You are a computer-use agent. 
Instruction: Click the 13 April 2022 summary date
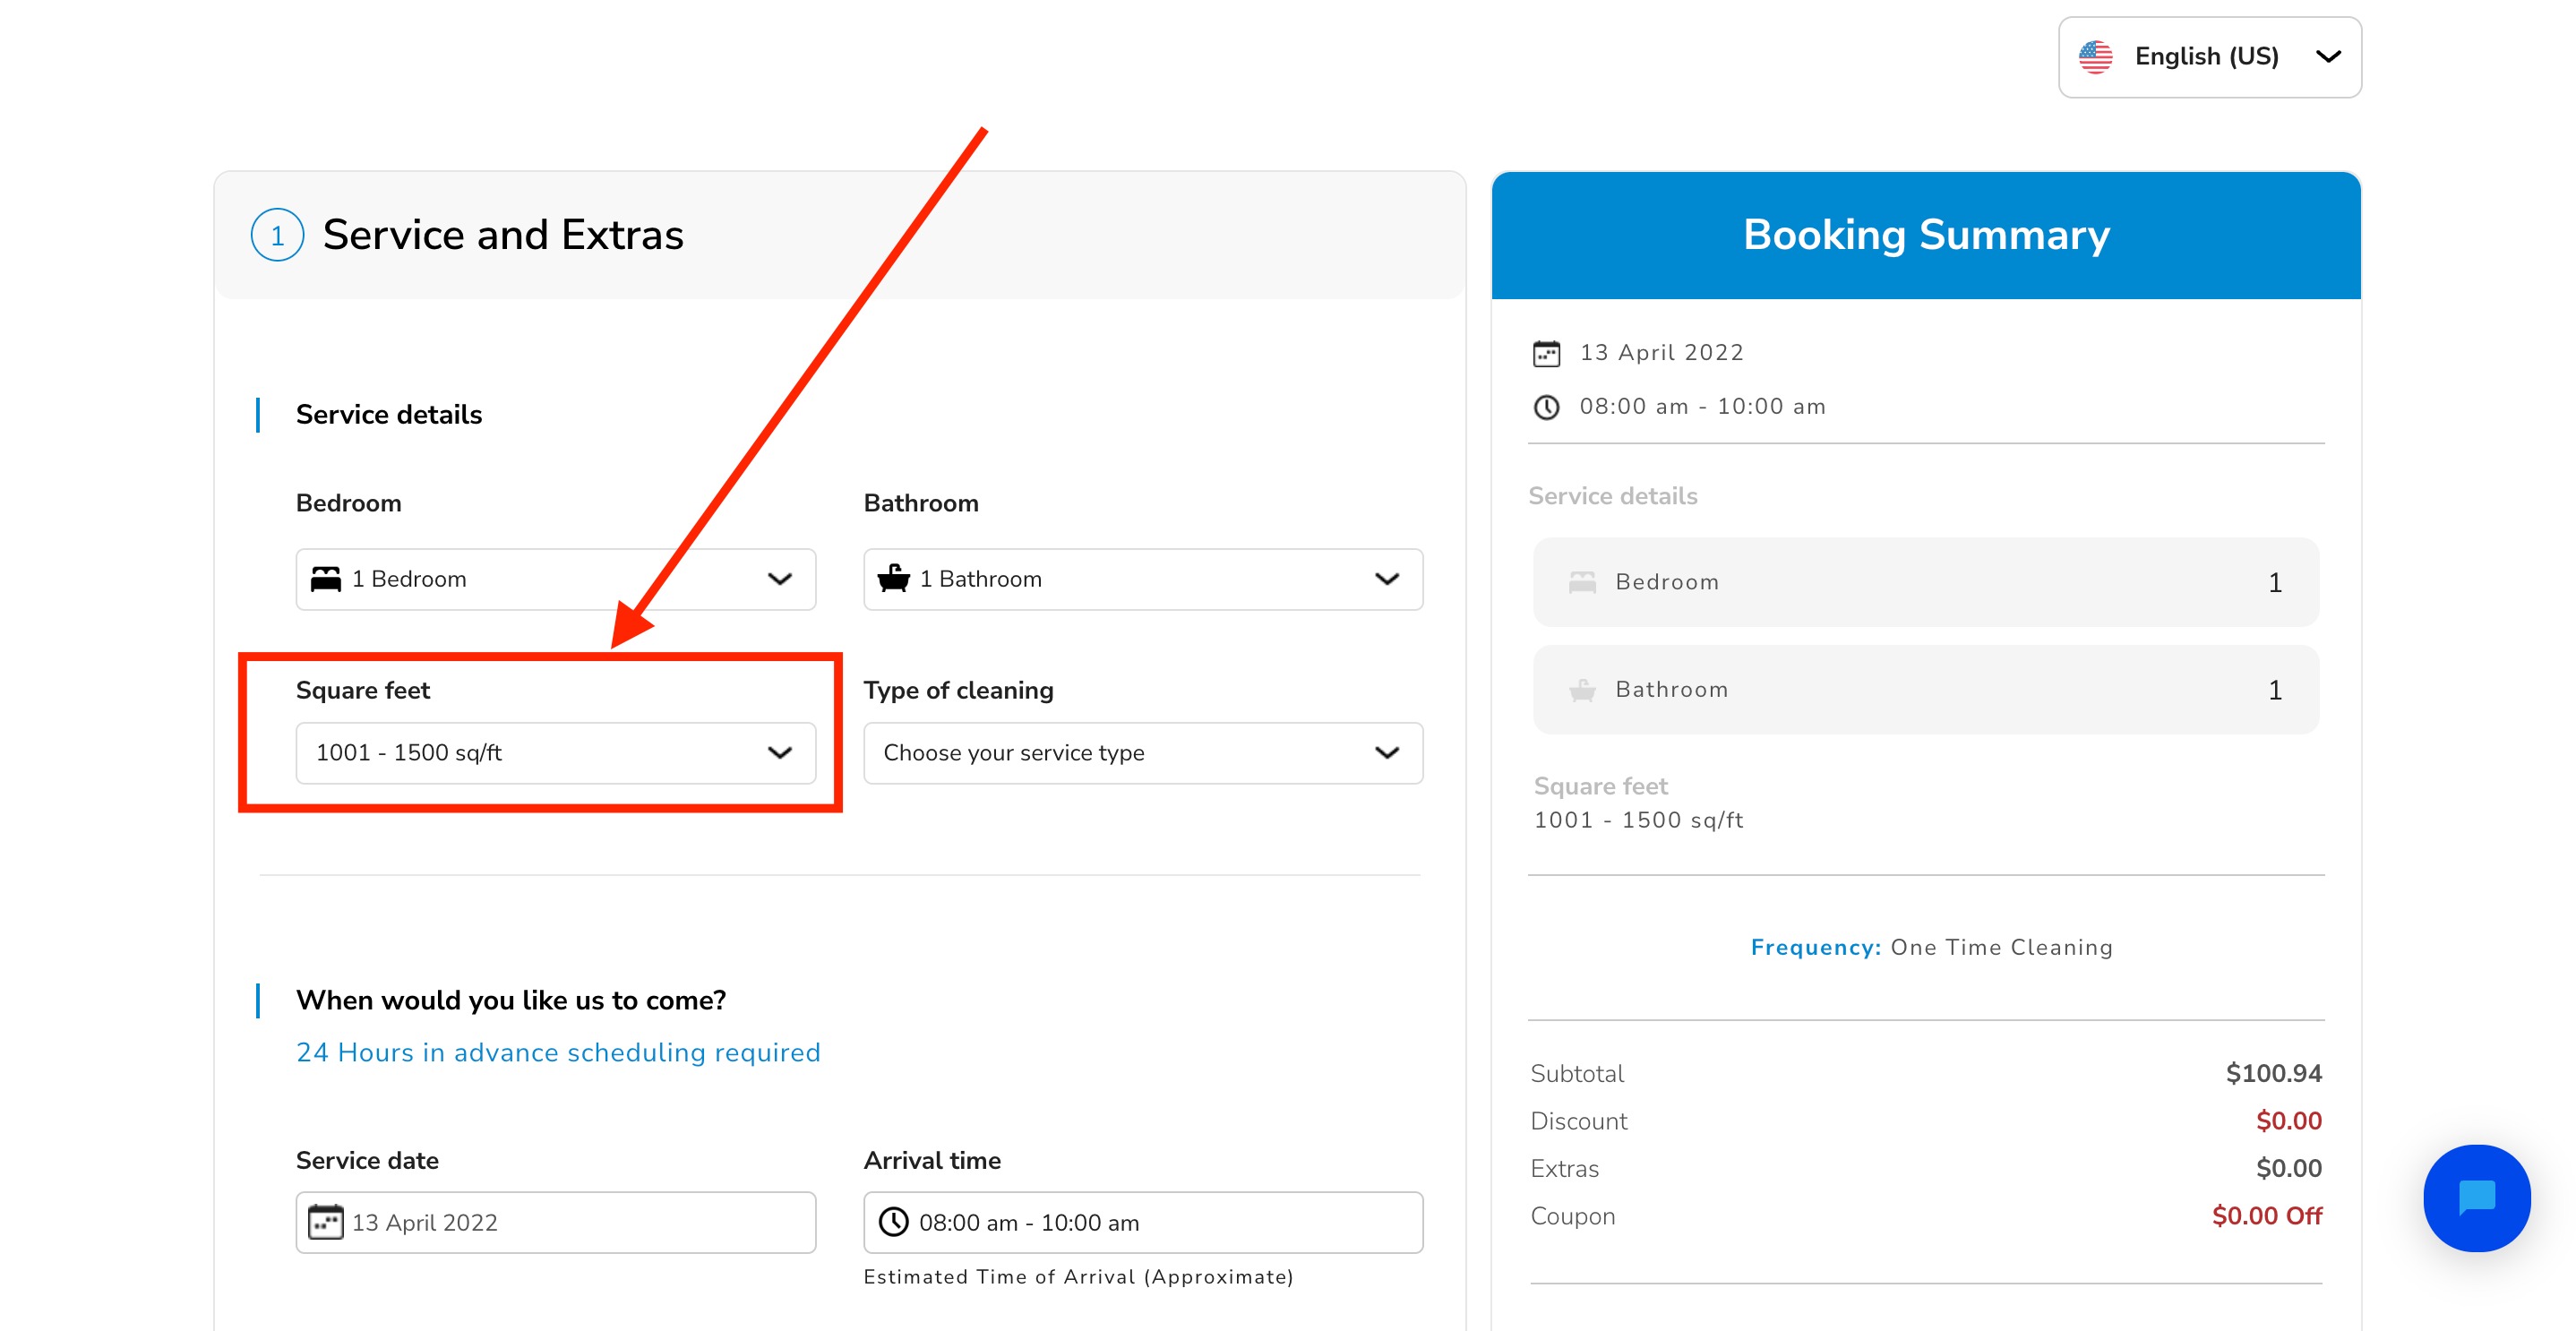pyautogui.click(x=1661, y=353)
